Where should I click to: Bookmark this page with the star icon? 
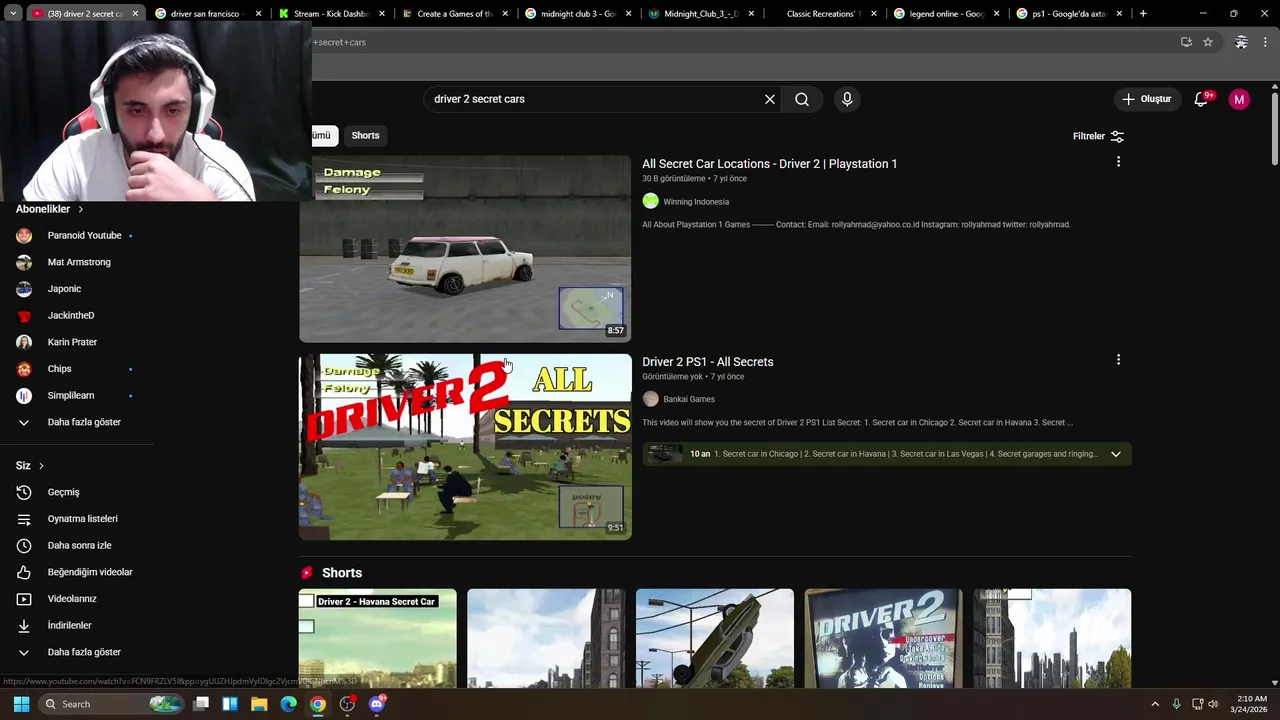[1208, 42]
